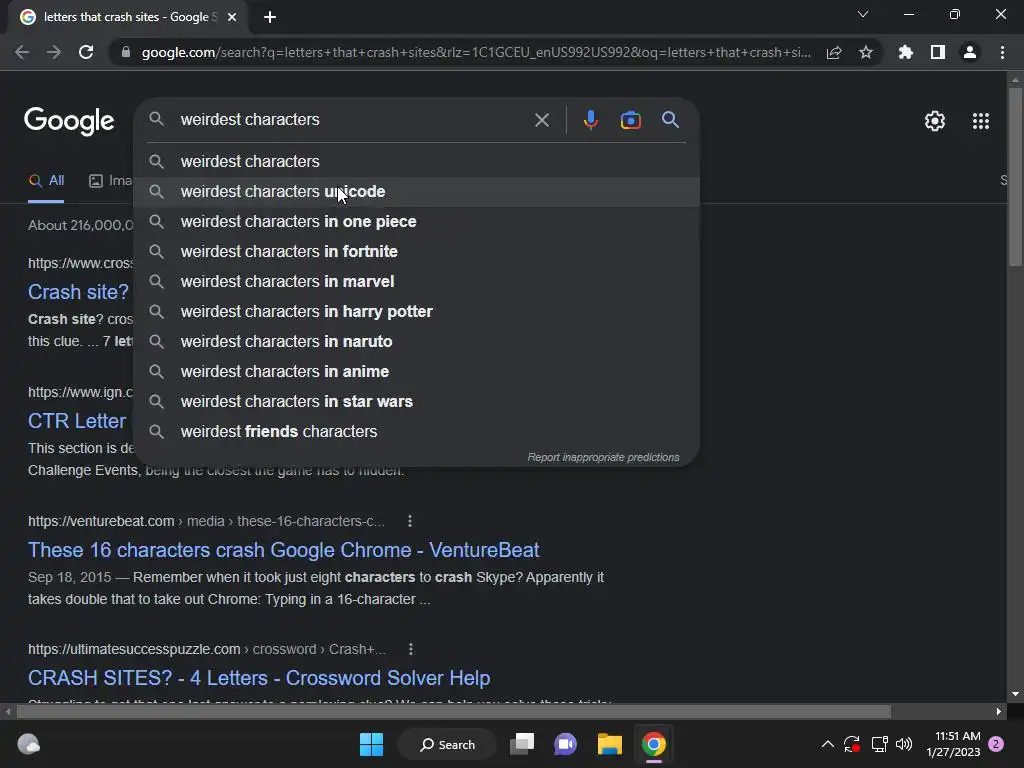Click Chrome icon in the taskbar
This screenshot has width=1024, height=768.
(654, 744)
